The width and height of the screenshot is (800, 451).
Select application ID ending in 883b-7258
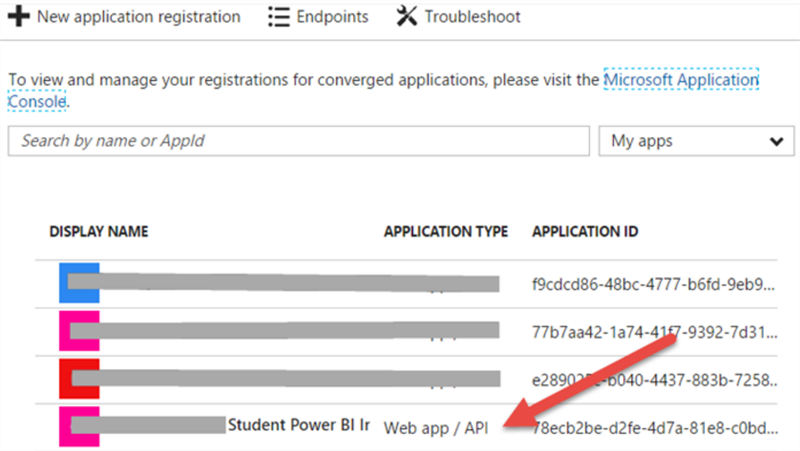click(655, 380)
